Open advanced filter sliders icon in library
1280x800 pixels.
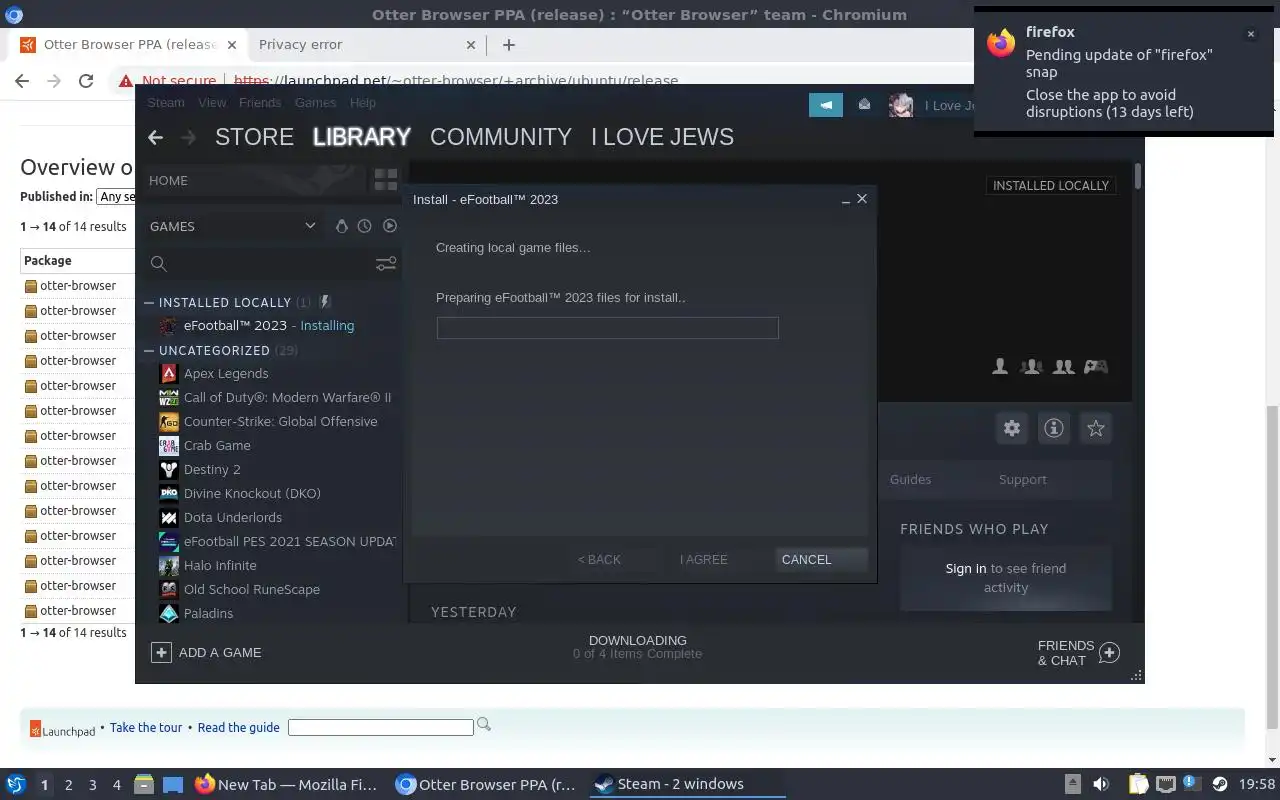pos(386,264)
